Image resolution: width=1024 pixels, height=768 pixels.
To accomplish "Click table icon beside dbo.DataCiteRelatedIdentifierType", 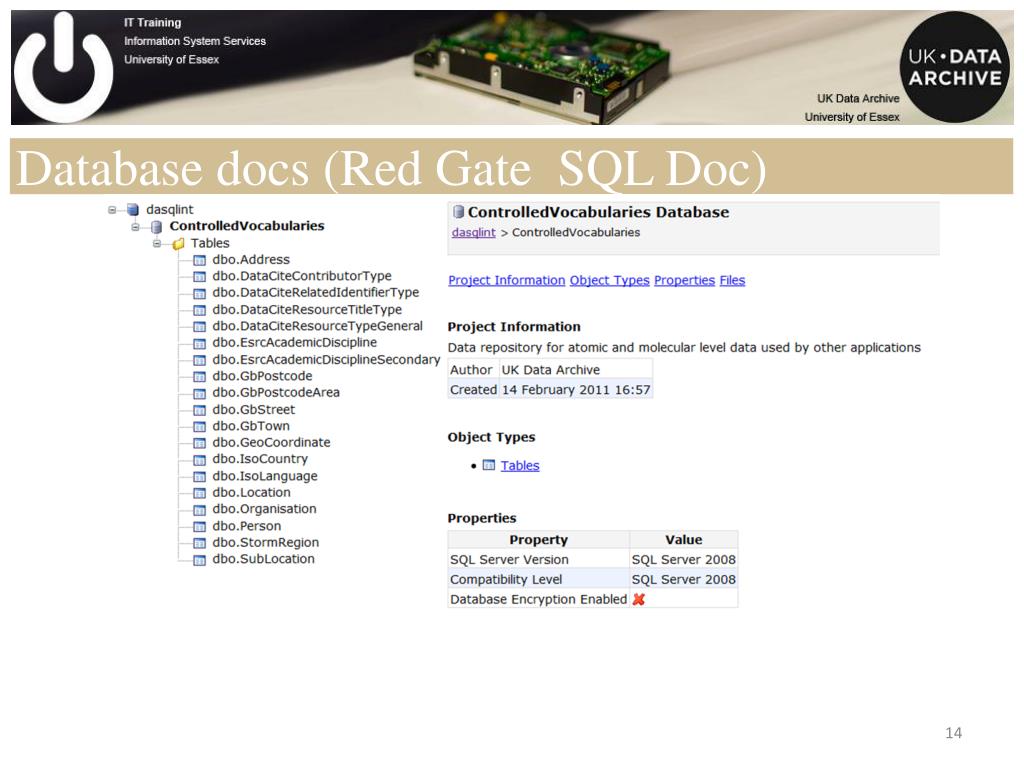I will point(200,293).
